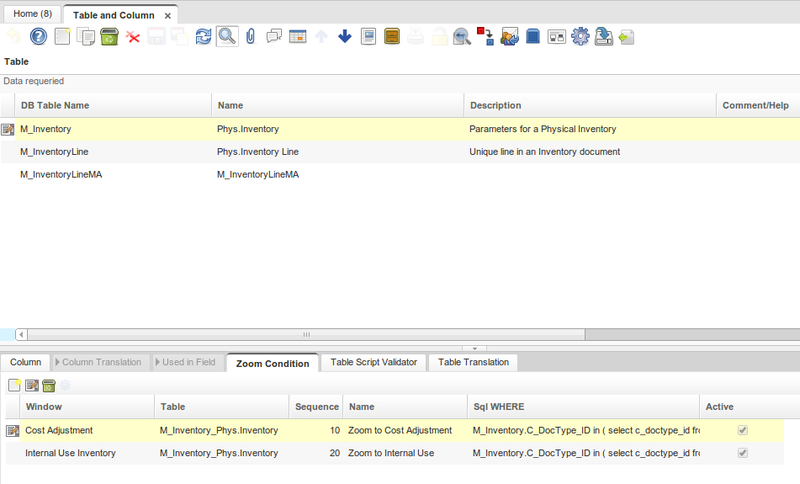Click the Help question mark icon
The height and width of the screenshot is (484, 800).
[x=39, y=37]
